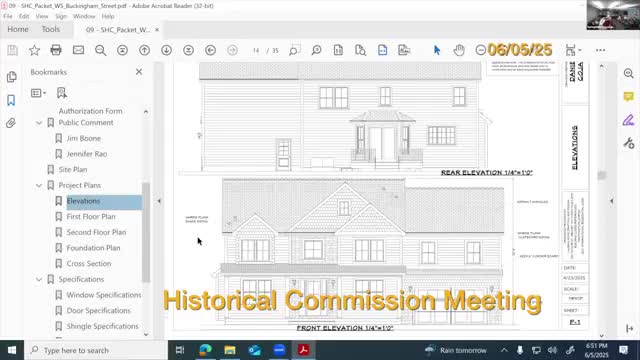Select the Elevations bookmark

pyautogui.click(x=83, y=201)
